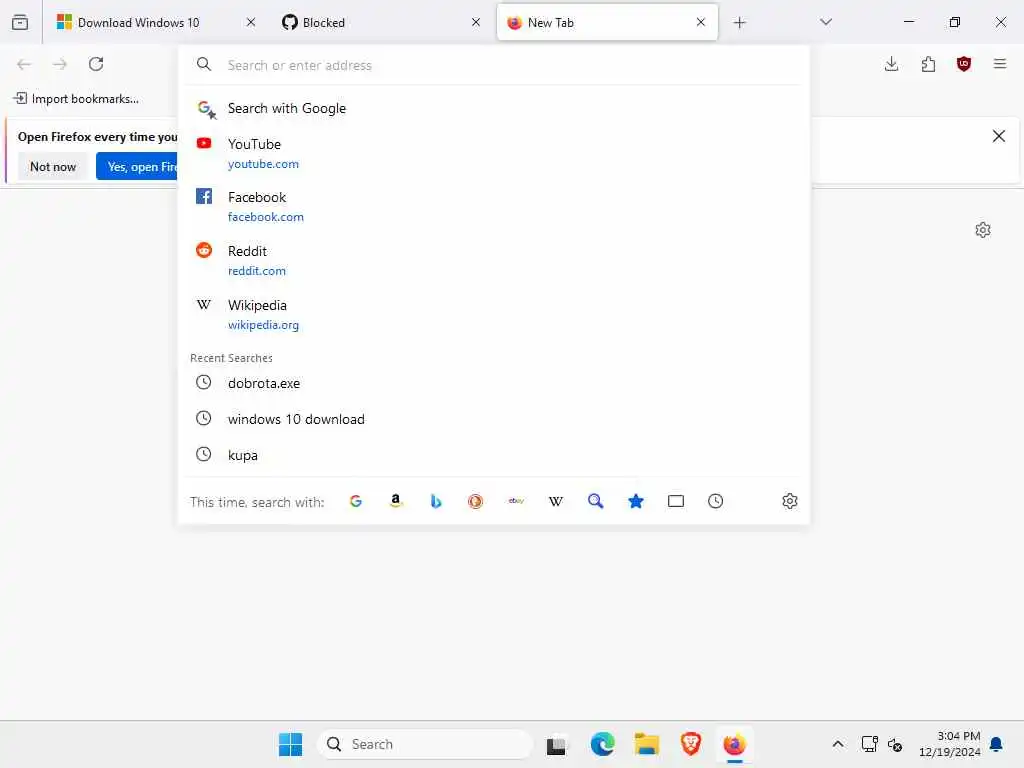Viewport: 1024px width, 768px height.
Task: Select recent search windows 10 download
Action: tap(494, 419)
